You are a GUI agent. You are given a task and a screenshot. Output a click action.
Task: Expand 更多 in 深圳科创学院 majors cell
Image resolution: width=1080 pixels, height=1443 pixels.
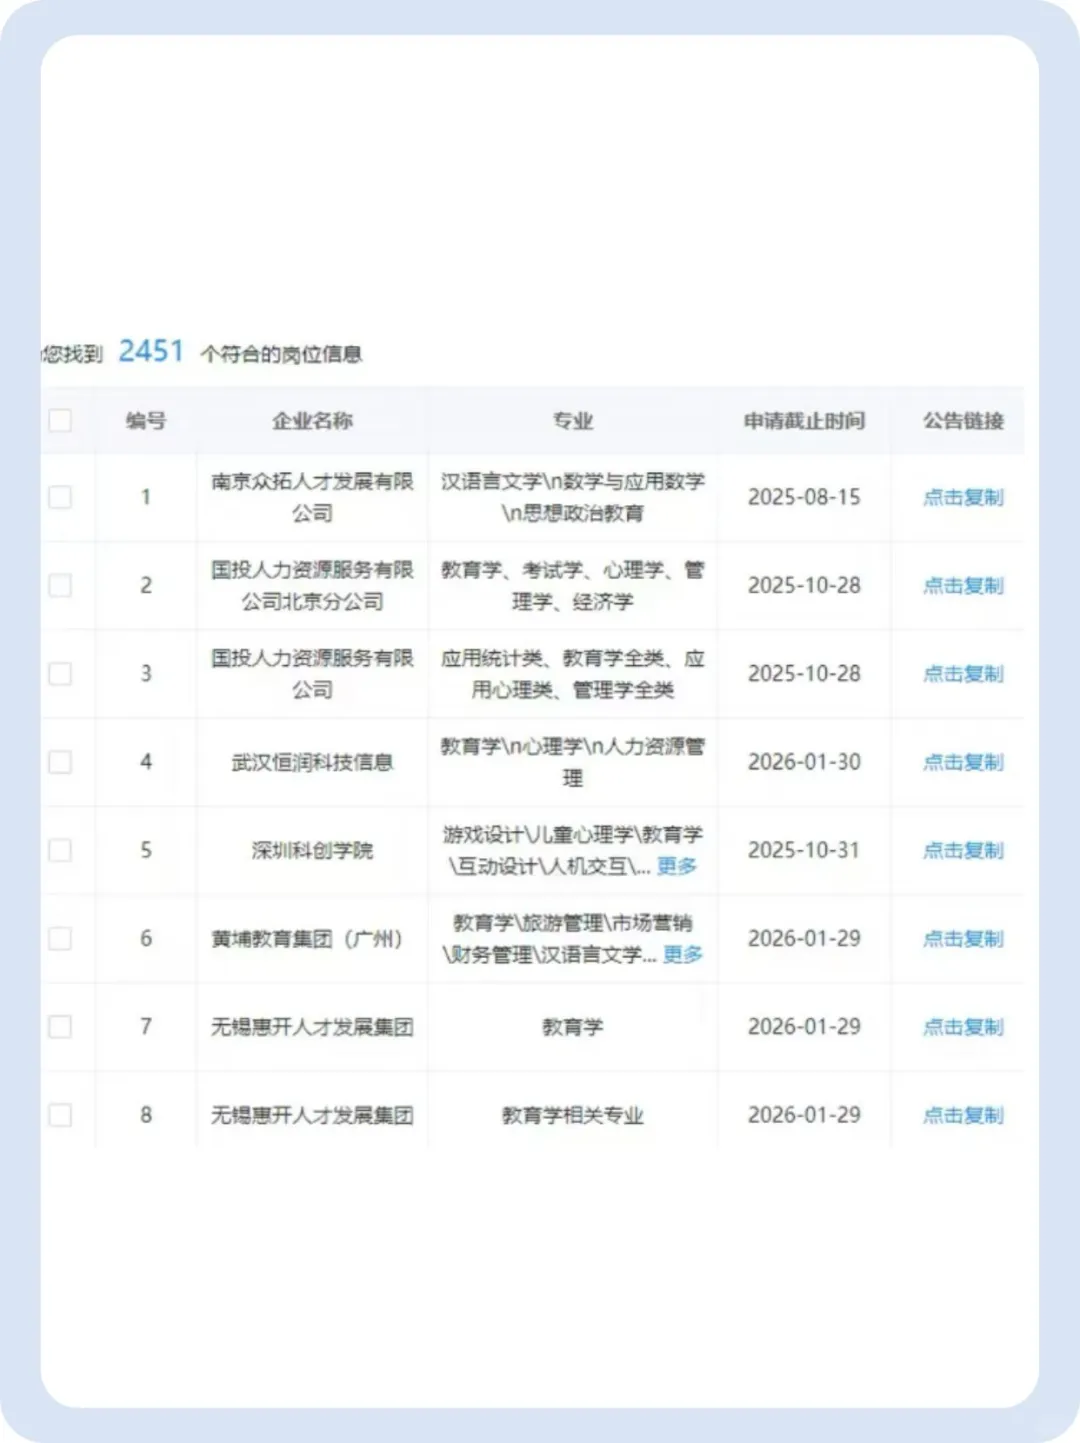click(677, 866)
